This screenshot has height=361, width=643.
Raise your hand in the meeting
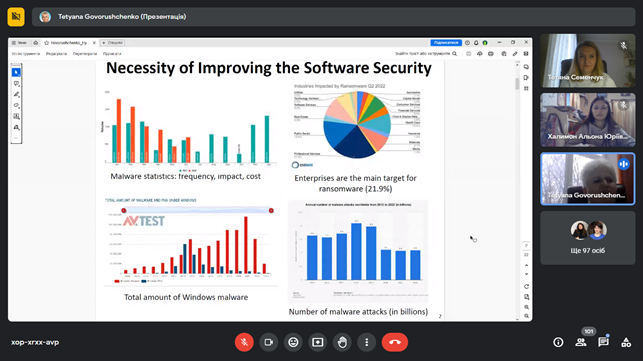click(342, 342)
